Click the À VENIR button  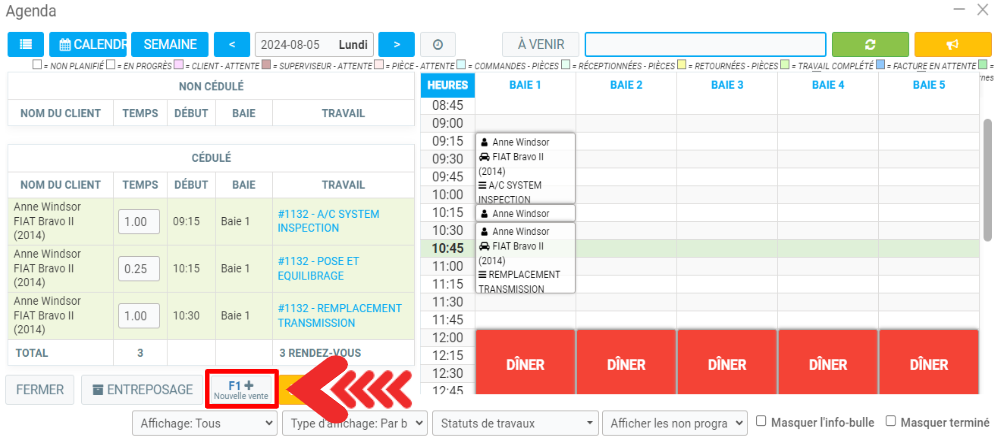coord(540,45)
